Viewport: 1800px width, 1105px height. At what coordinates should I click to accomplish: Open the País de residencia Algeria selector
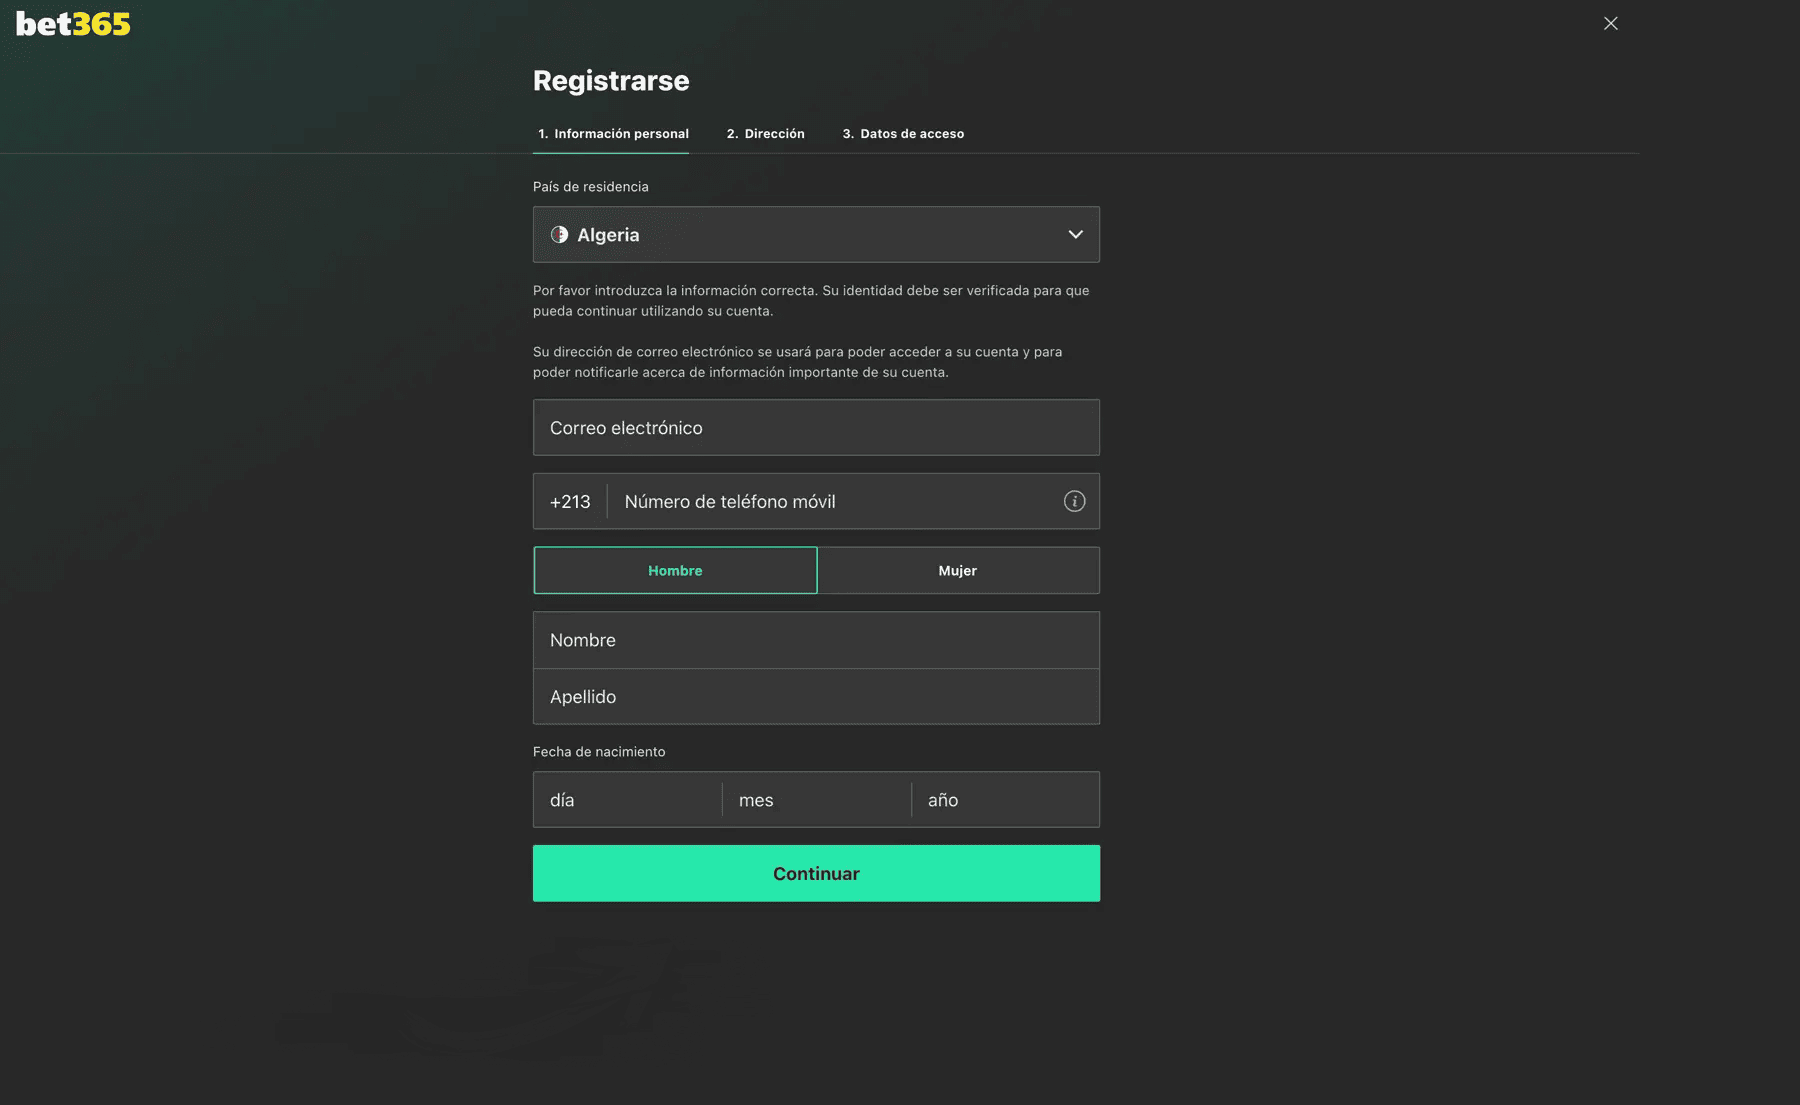tap(816, 234)
